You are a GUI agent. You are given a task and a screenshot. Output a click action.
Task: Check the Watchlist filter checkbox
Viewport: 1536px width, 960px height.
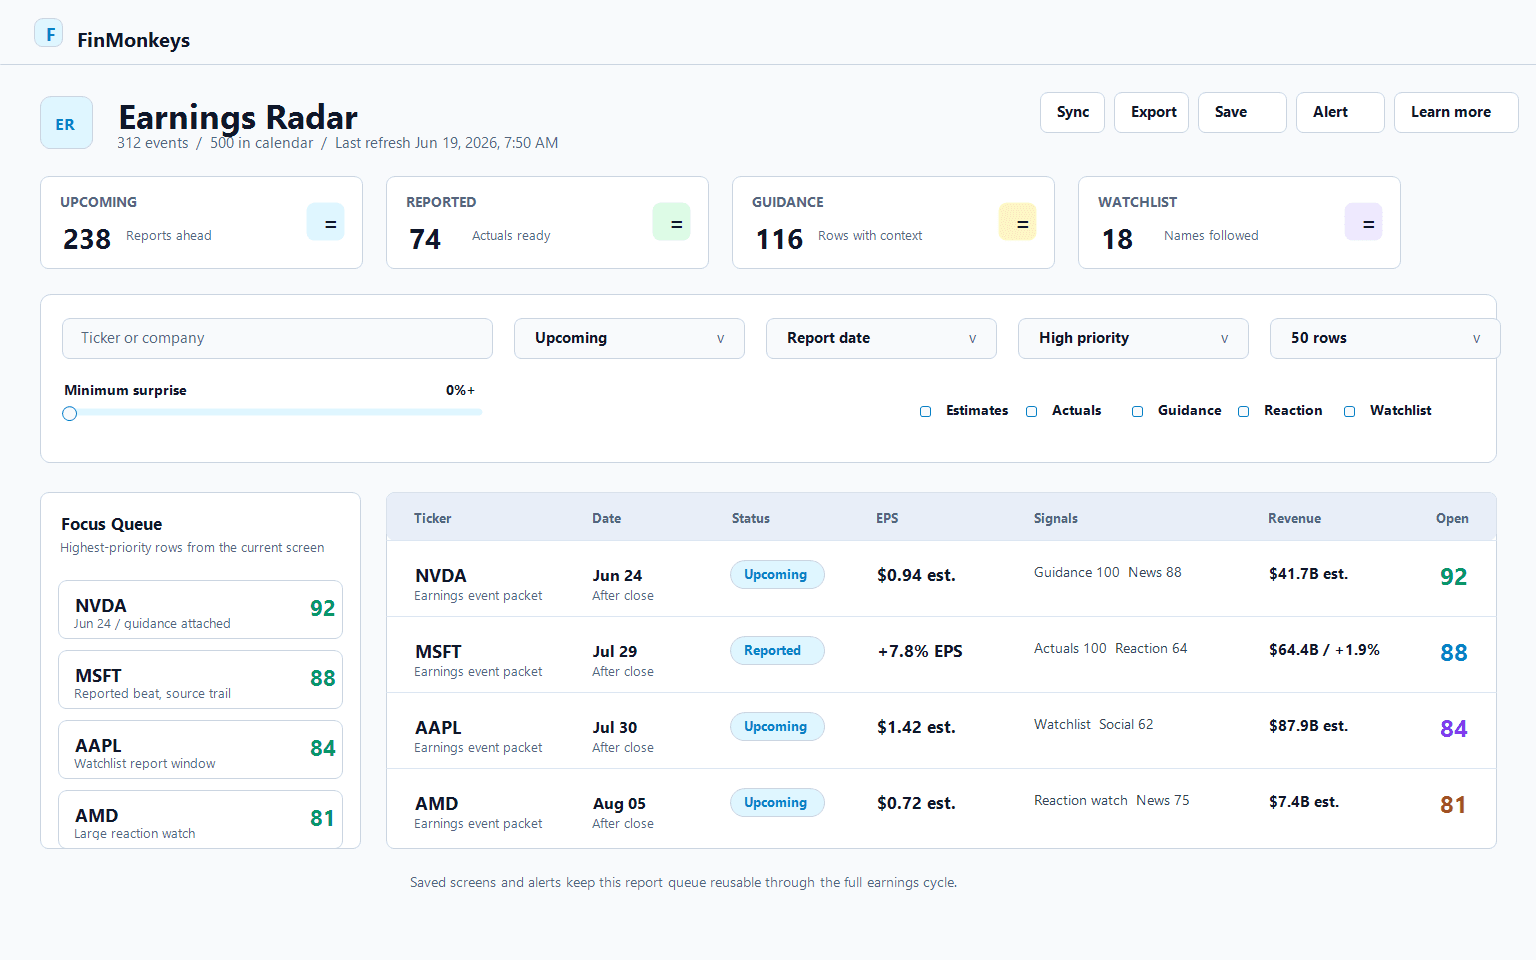pyautogui.click(x=1350, y=411)
